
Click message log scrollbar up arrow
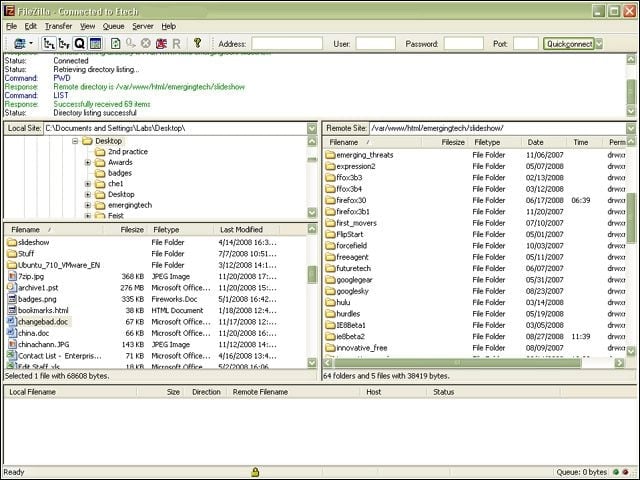631,60
